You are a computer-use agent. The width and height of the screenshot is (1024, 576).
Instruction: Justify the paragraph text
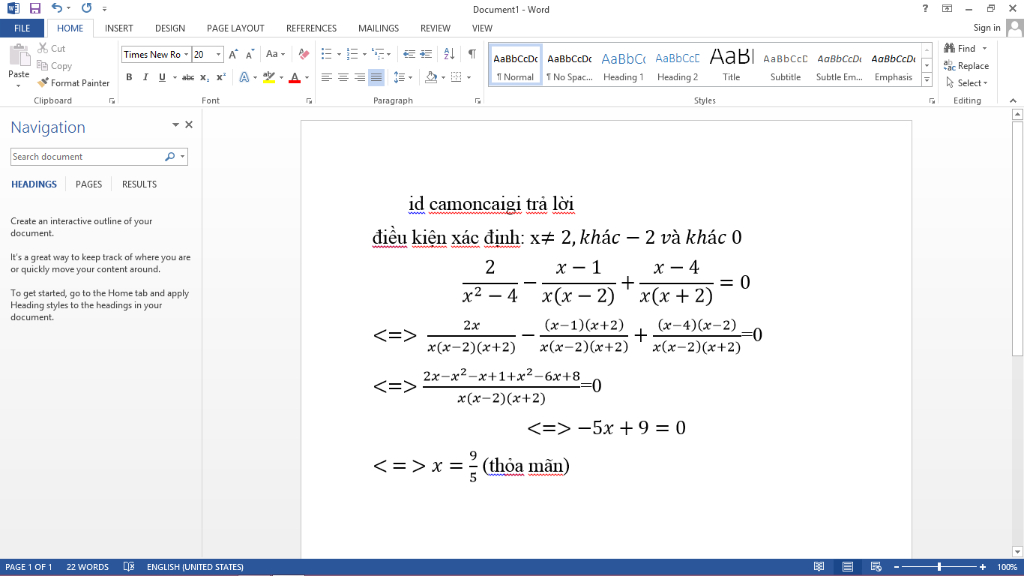tap(376, 77)
